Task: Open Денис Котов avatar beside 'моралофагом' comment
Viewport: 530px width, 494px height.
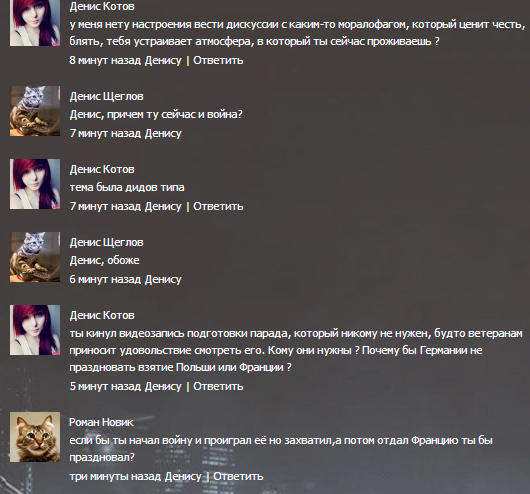Action: pyautogui.click(x=35, y=23)
